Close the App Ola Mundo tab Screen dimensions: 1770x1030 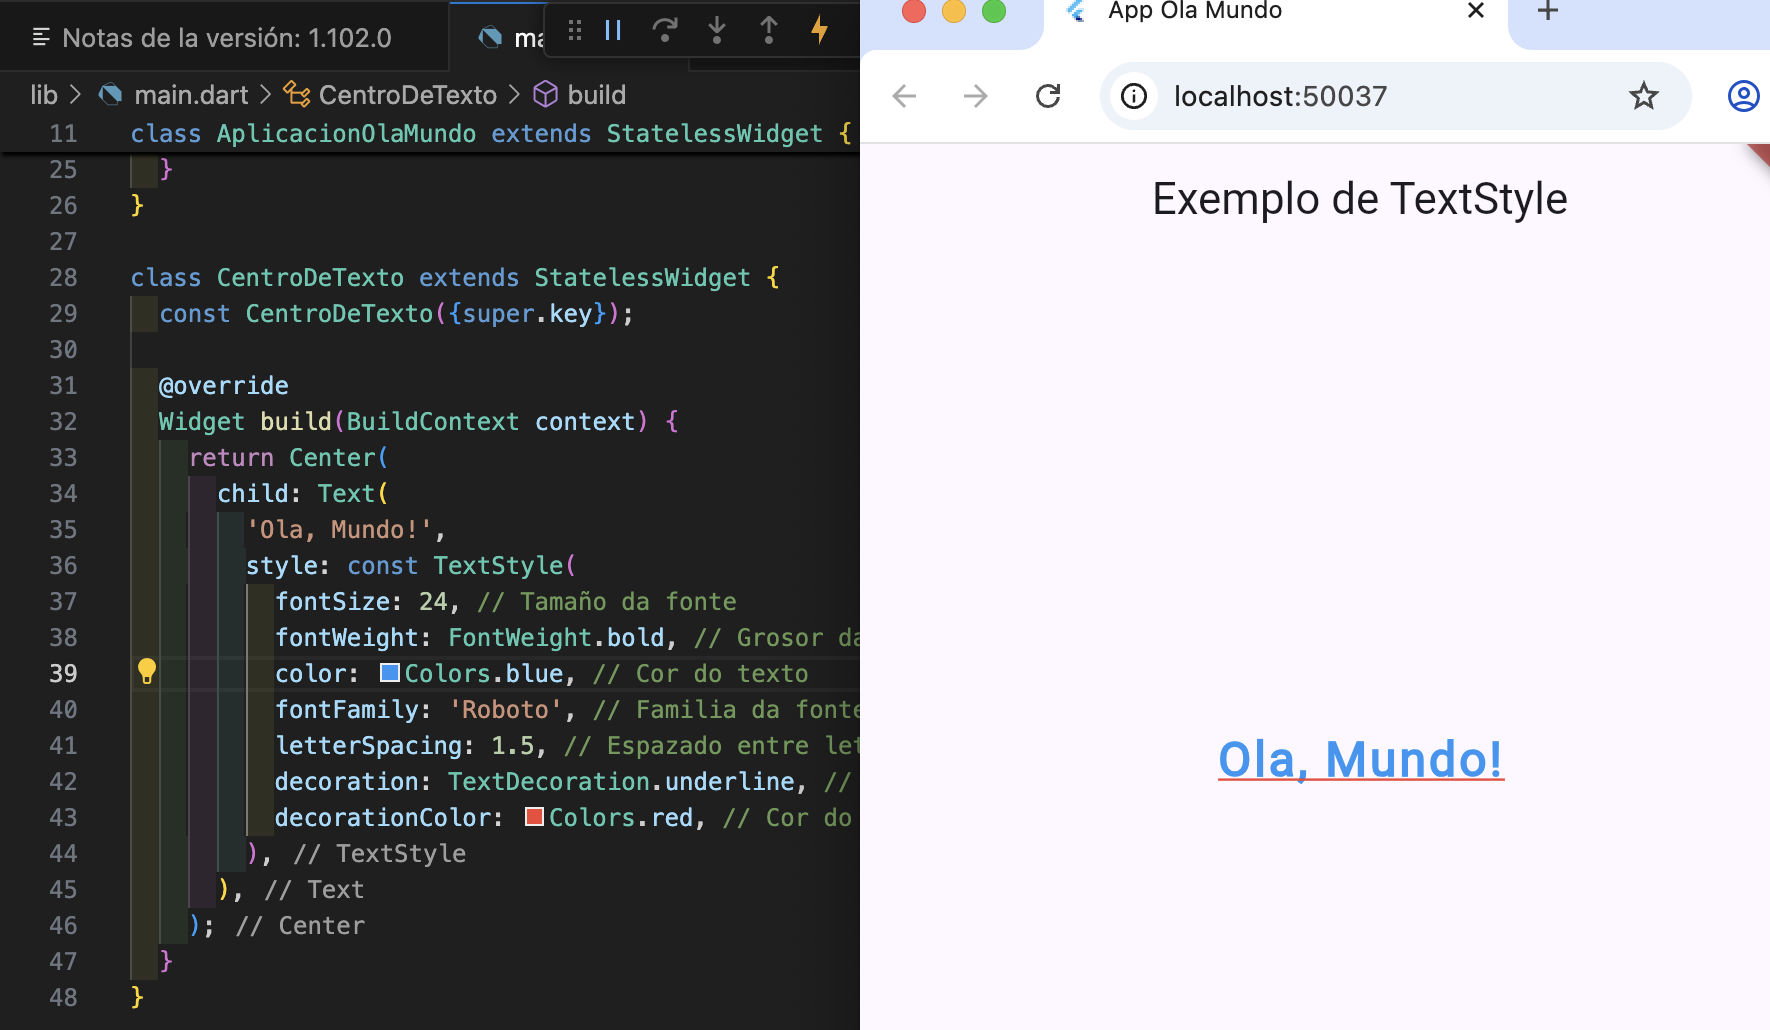pyautogui.click(x=1475, y=12)
